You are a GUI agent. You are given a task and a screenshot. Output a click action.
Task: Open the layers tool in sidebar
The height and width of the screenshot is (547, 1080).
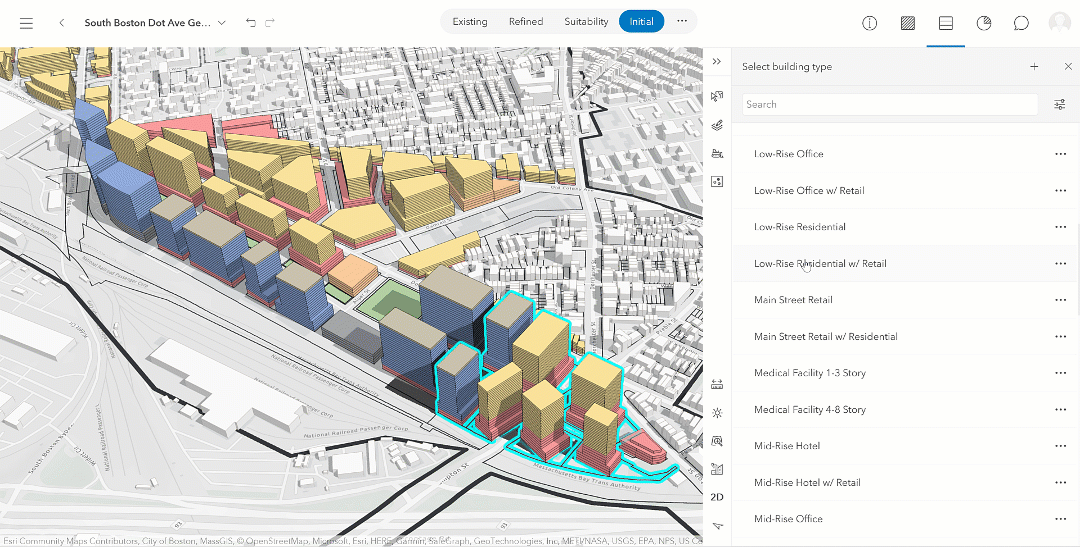pyautogui.click(x=717, y=125)
